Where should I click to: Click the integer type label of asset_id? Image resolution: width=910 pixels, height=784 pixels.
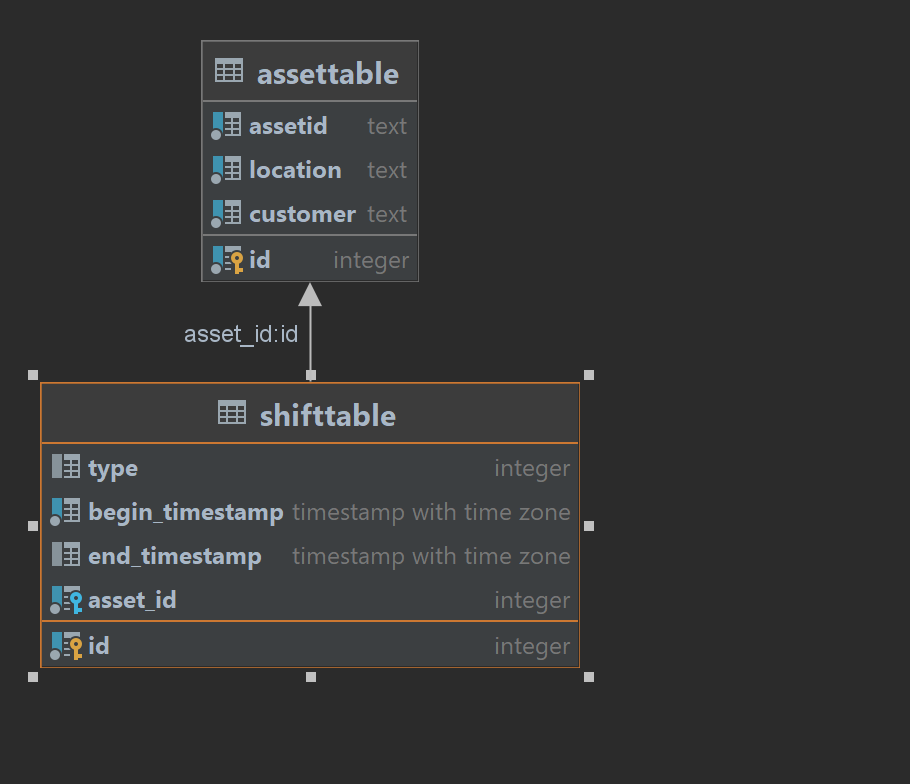pos(532,600)
